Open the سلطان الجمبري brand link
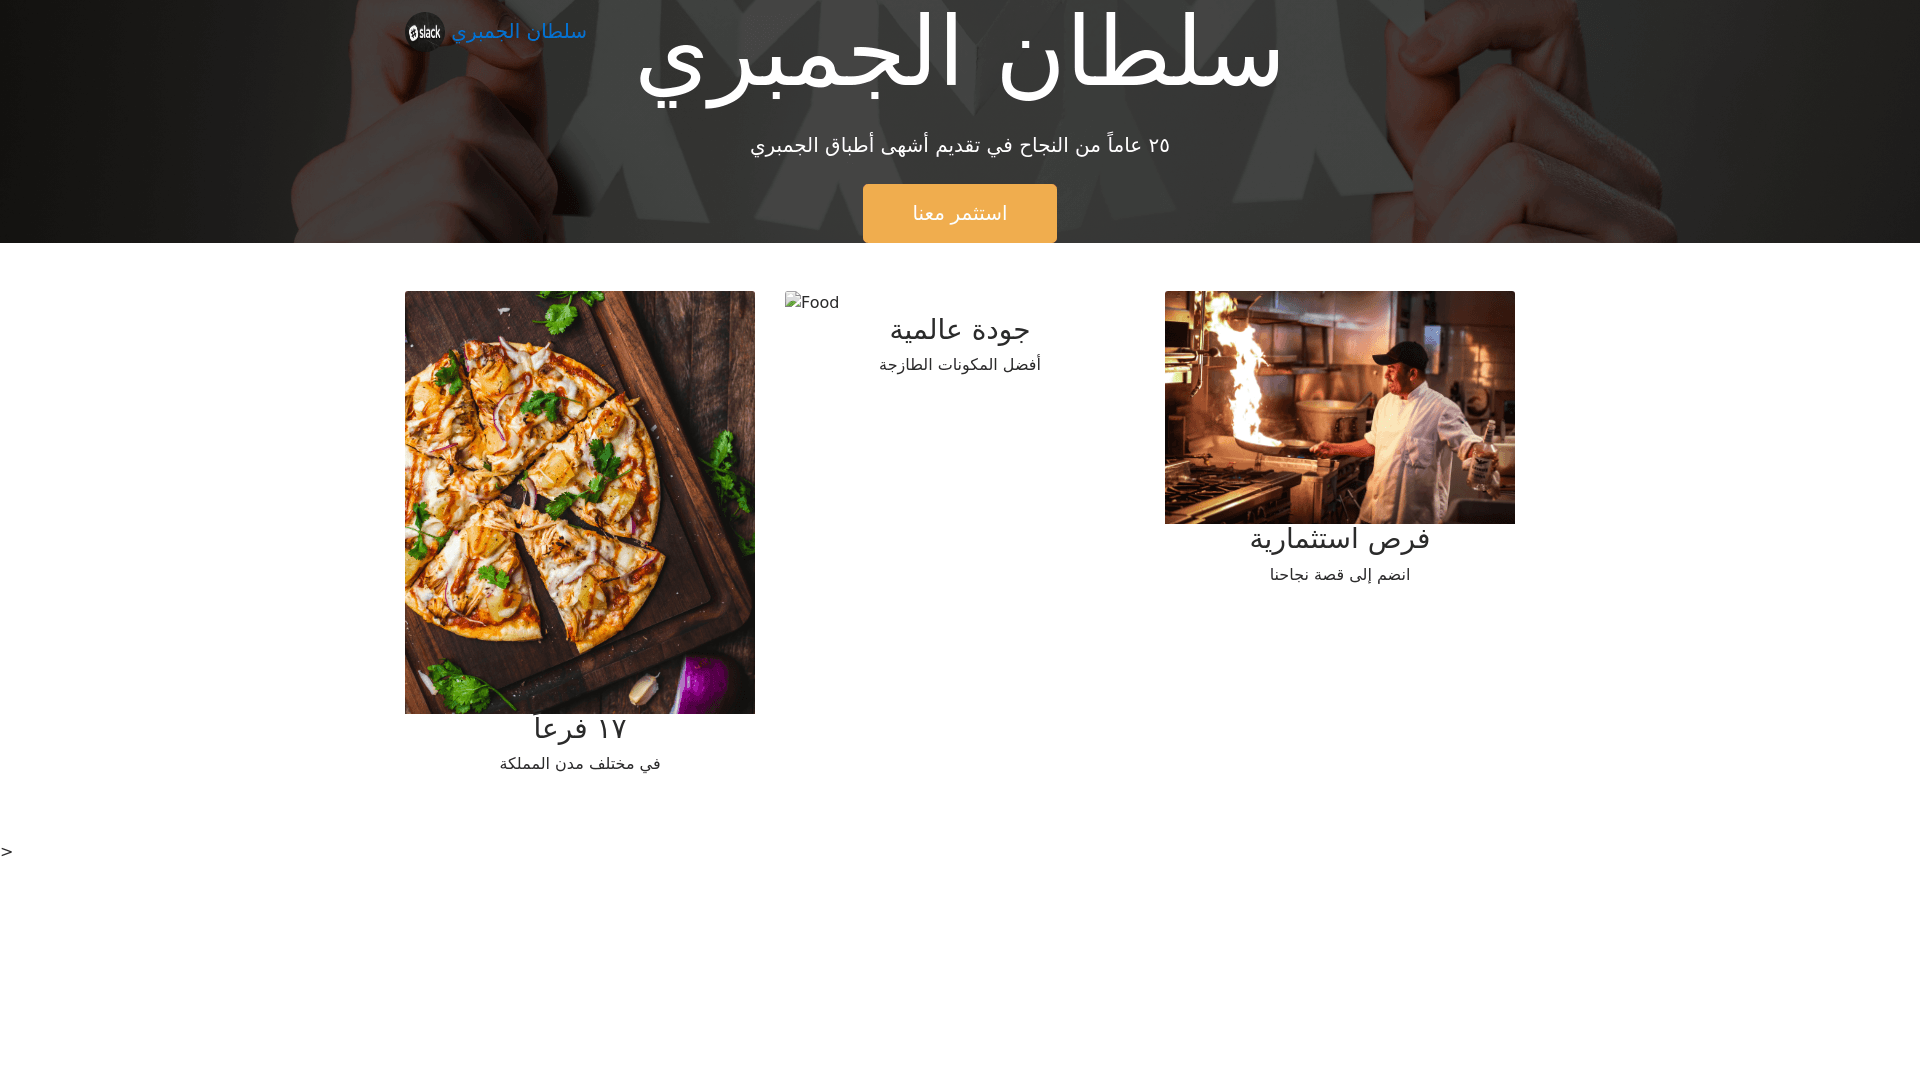This screenshot has height=1080, width=1920. pos(495,32)
